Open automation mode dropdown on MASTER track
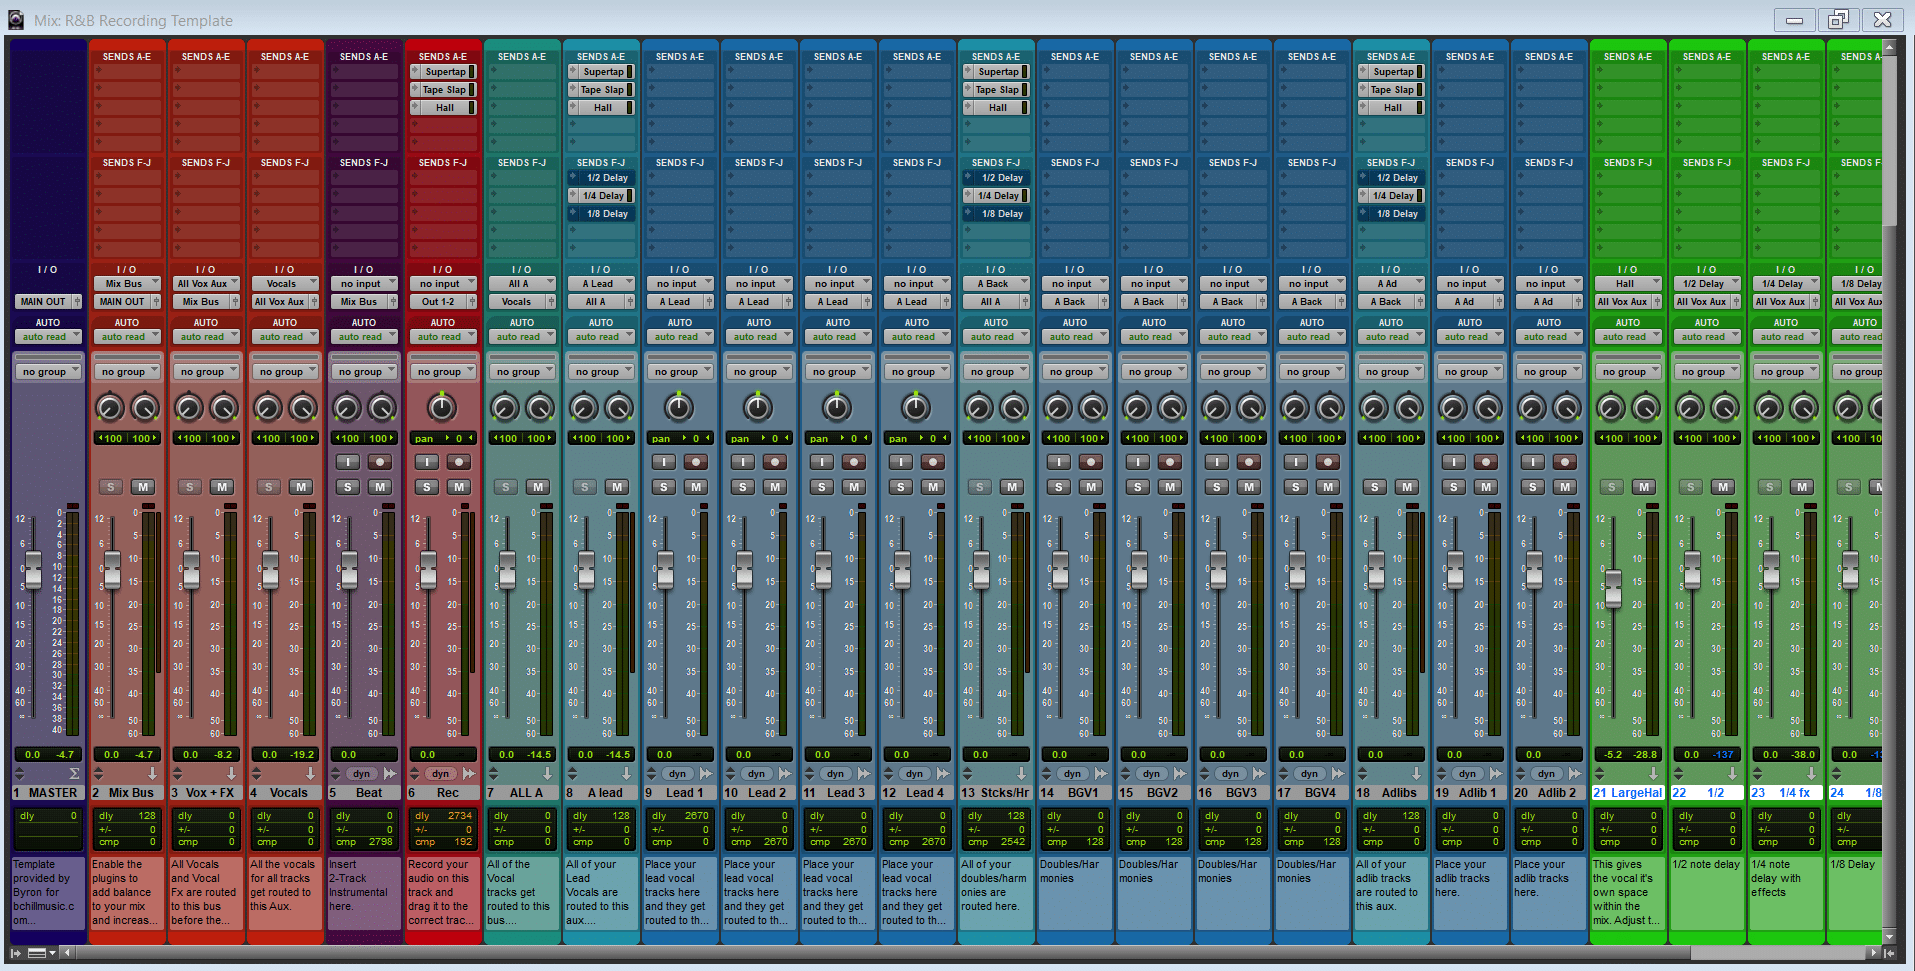1915x971 pixels. tap(47, 337)
